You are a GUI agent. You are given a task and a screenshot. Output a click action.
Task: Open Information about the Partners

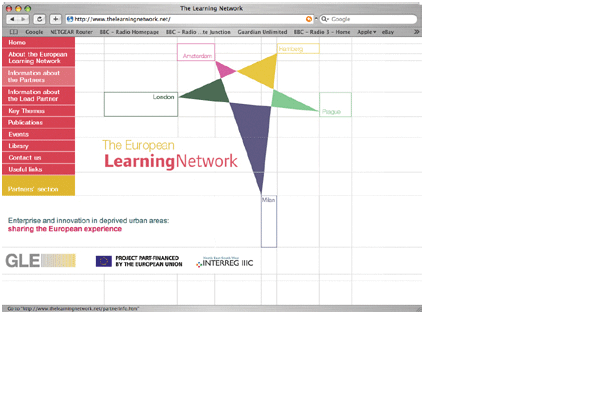tap(38, 76)
